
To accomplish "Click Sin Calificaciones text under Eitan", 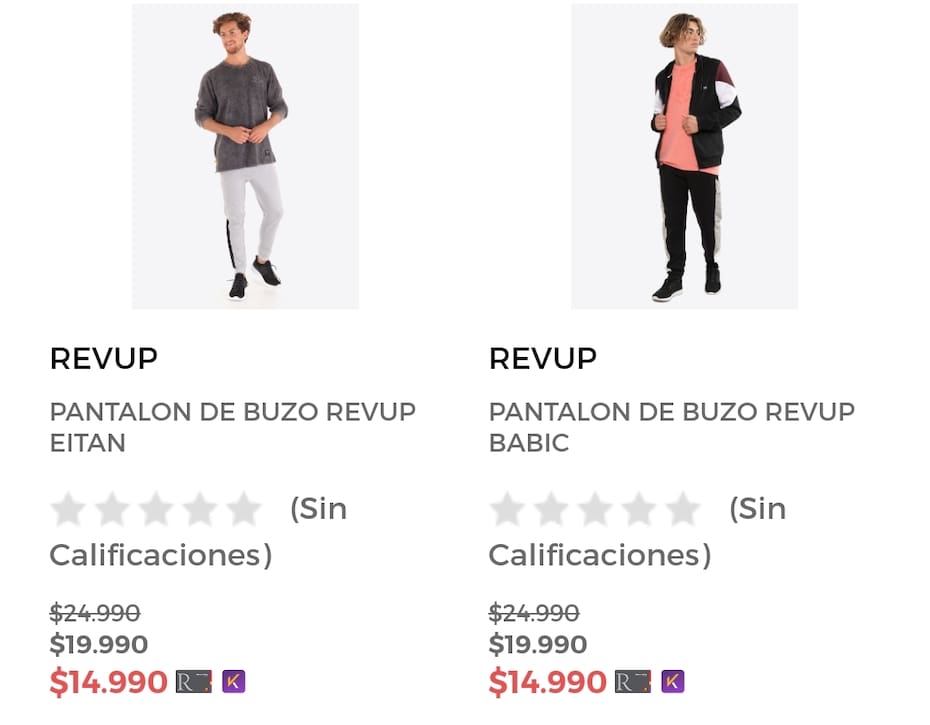I will click(x=198, y=532).
